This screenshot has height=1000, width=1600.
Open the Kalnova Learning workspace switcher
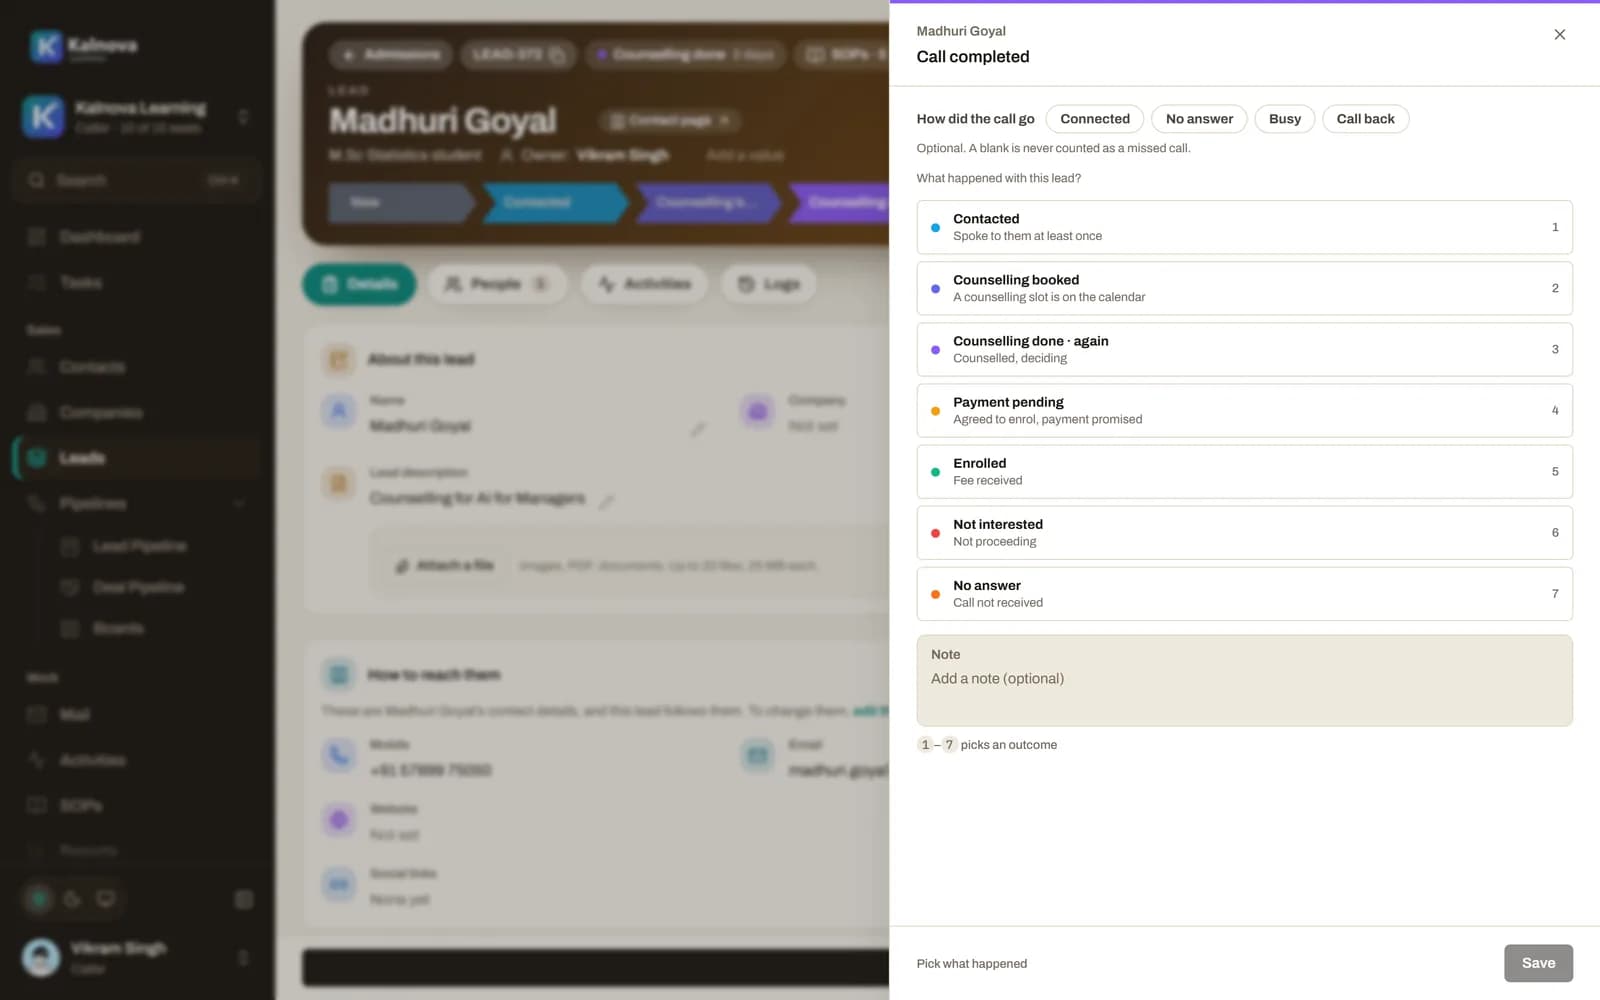coord(137,117)
